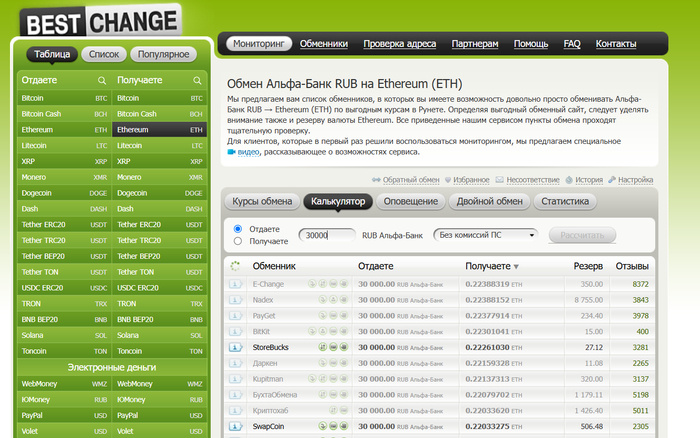Click the search icon next to Получаете
This screenshot has width=700, height=438.
(197, 80)
